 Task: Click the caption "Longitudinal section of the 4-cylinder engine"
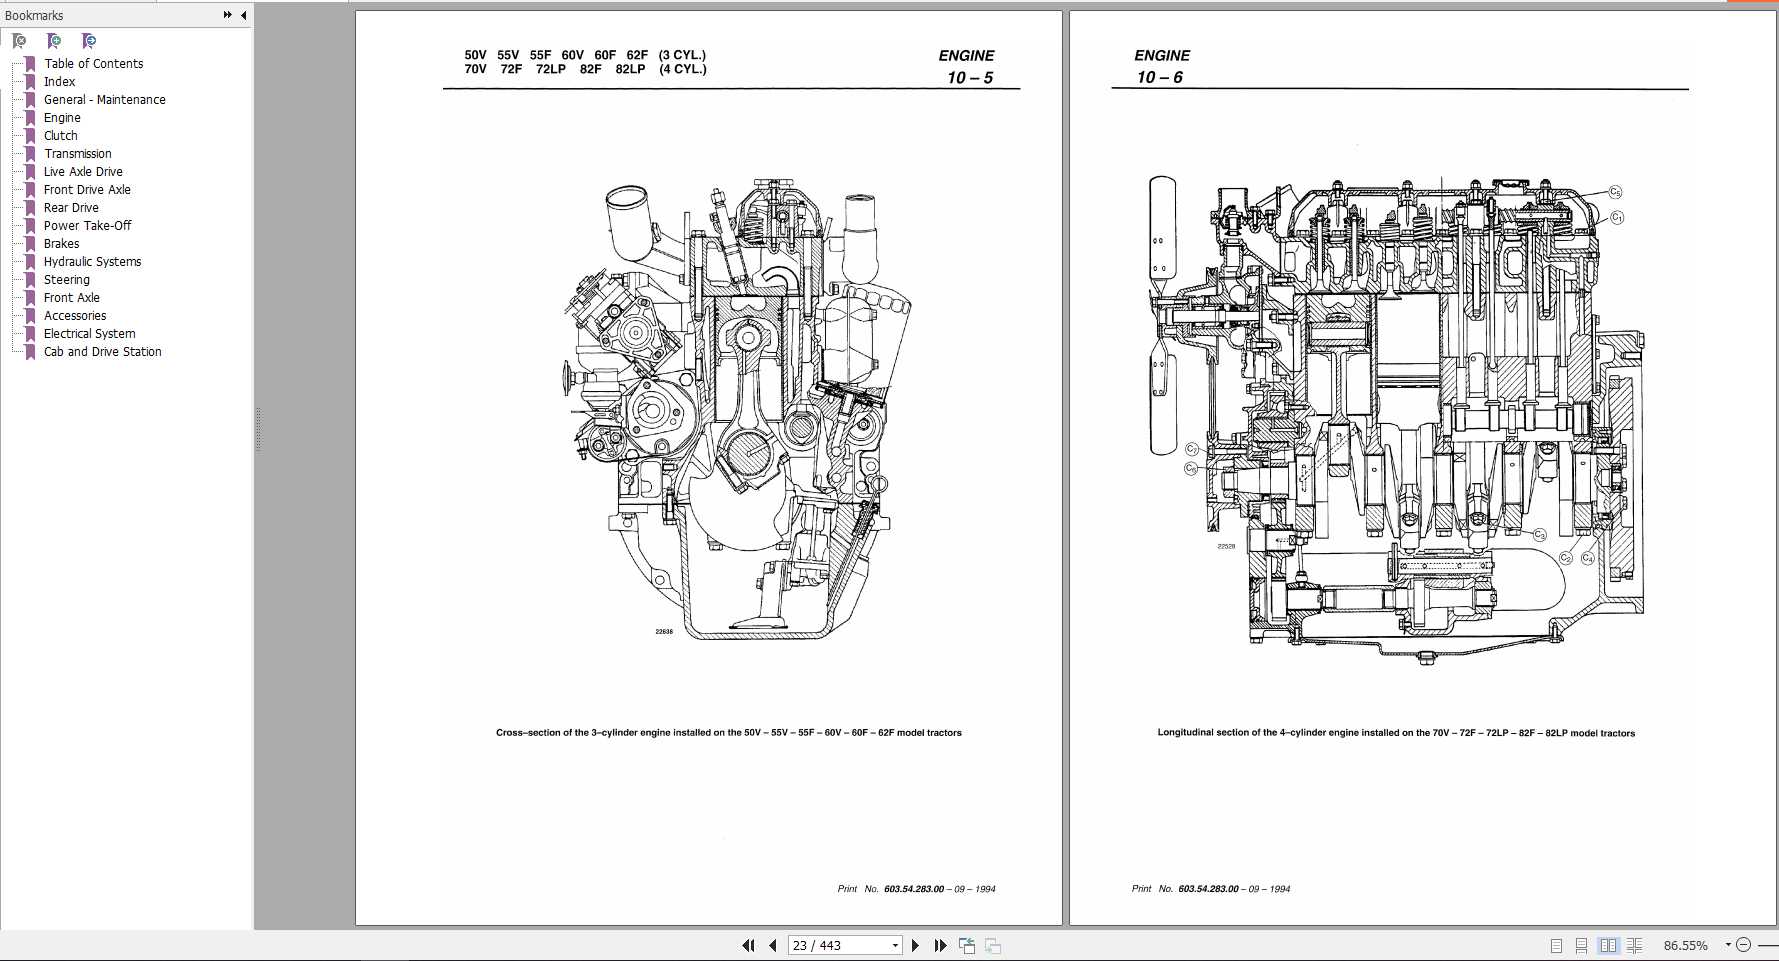[x=1396, y=733]
